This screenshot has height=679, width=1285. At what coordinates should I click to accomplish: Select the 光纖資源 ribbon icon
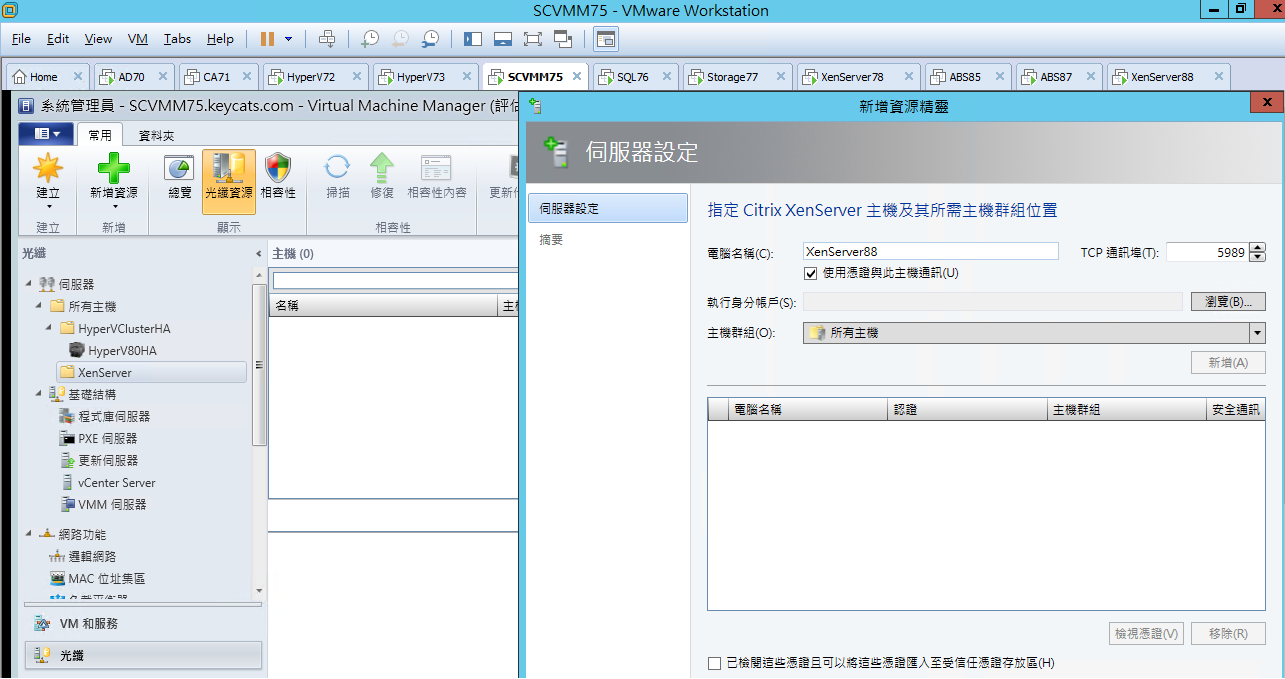tap(229, 182)
